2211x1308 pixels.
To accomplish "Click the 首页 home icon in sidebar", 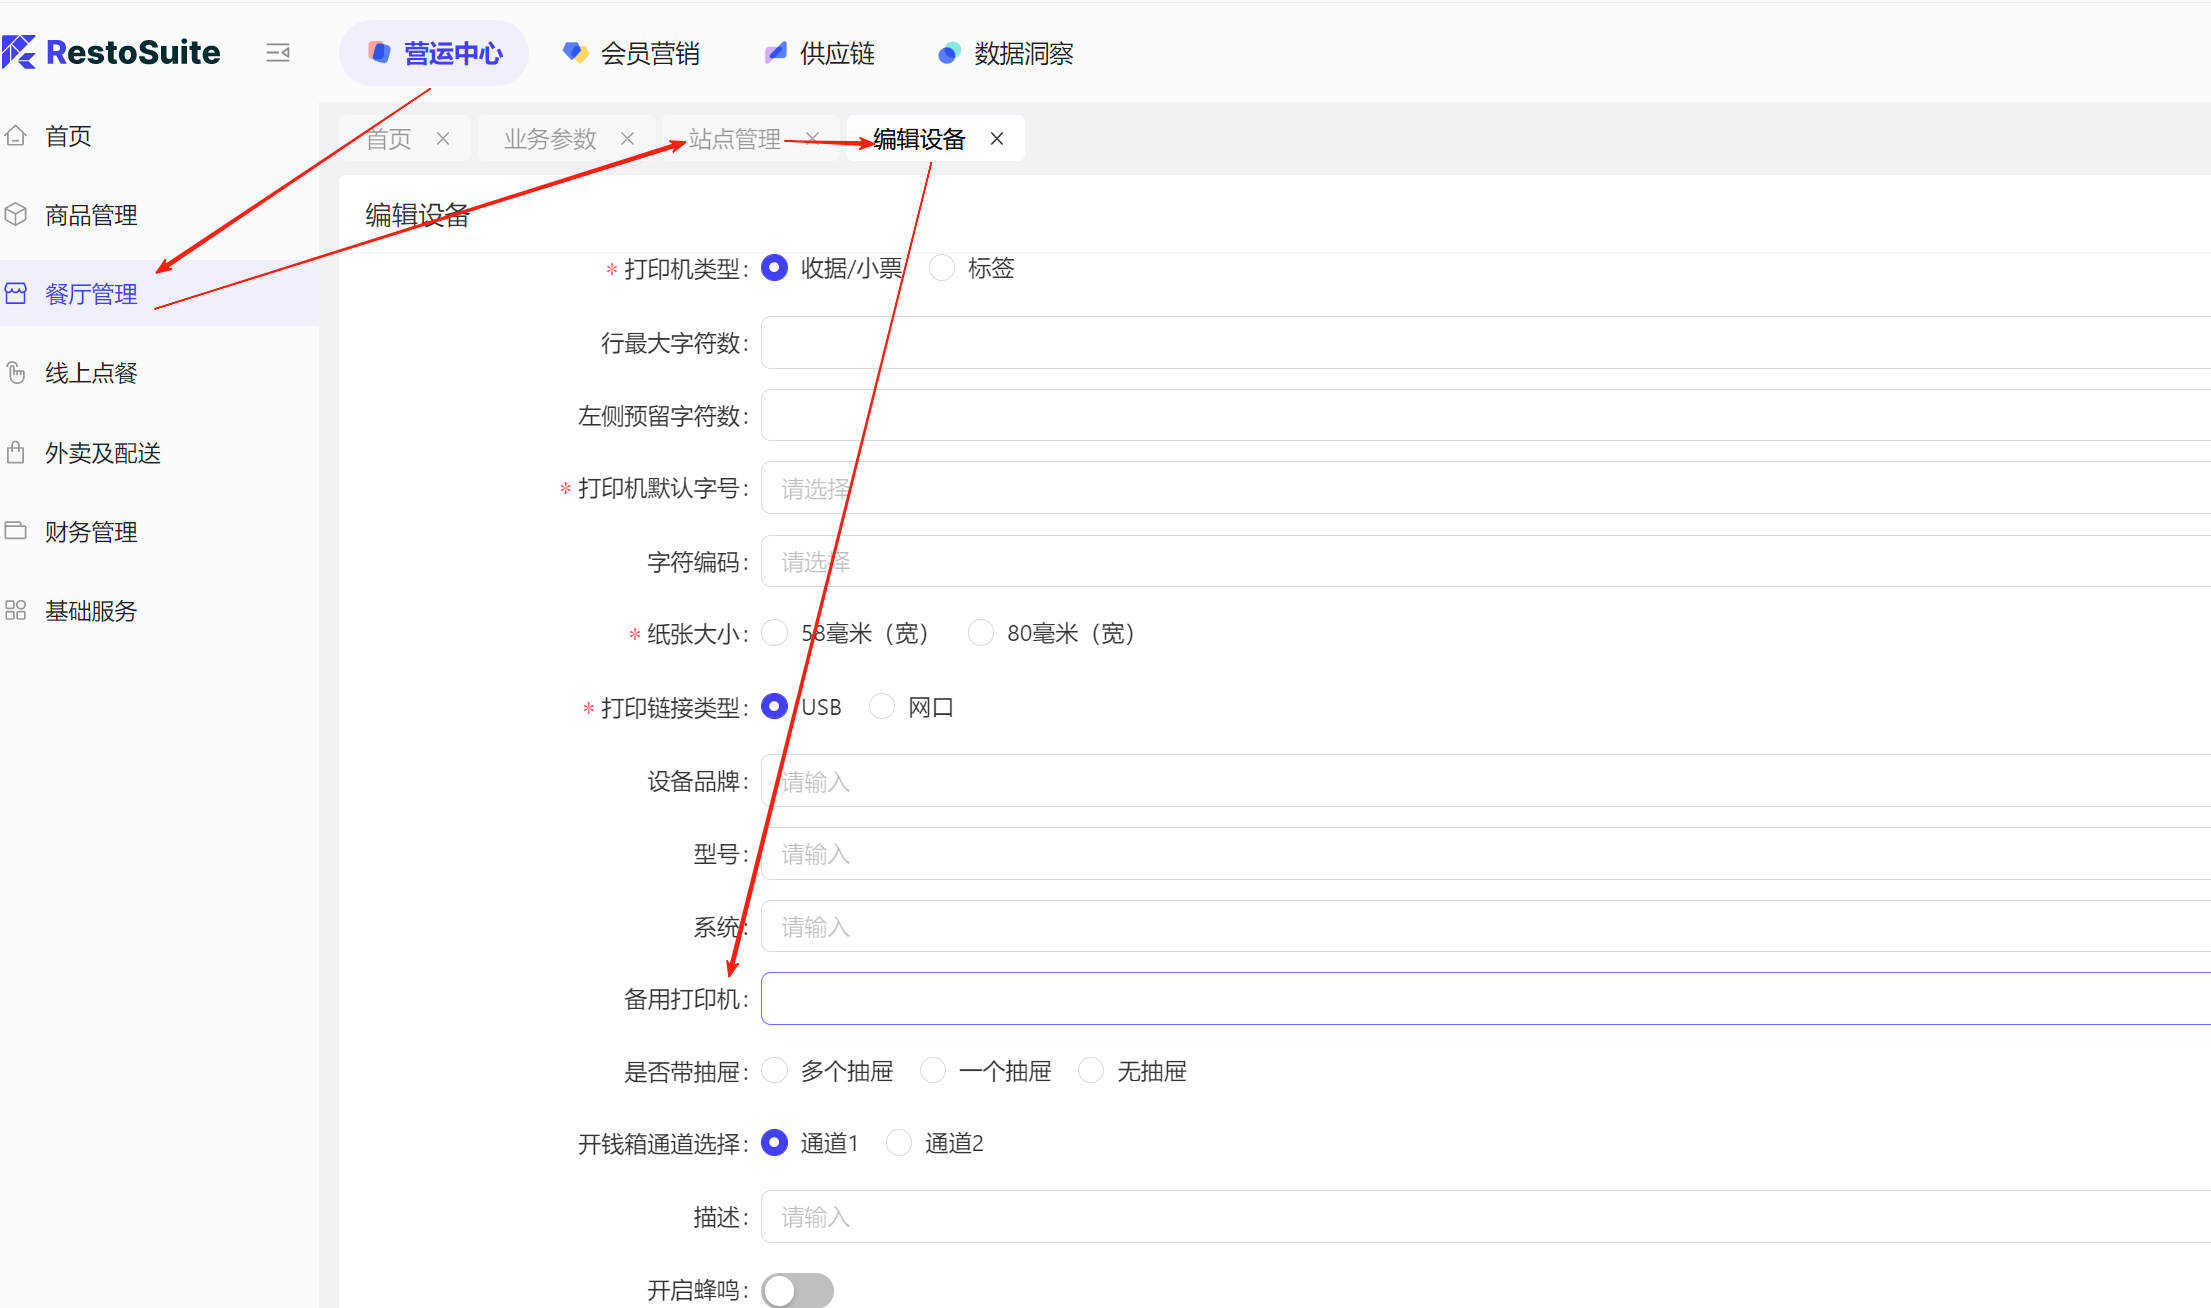I will click(x=16, y=135).
